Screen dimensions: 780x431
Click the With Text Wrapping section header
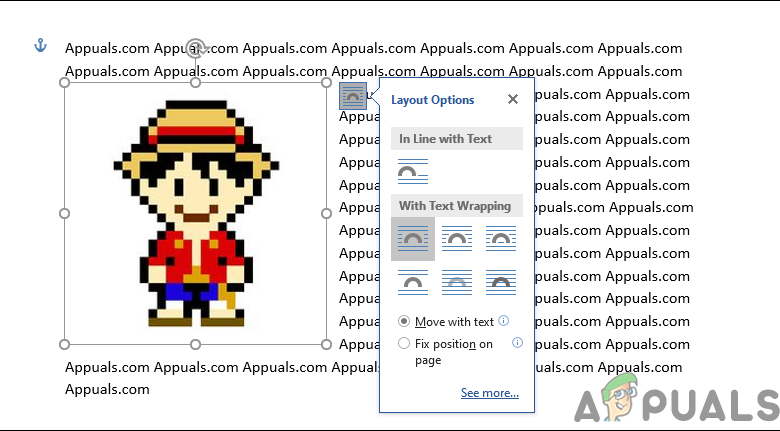[457, 206]
